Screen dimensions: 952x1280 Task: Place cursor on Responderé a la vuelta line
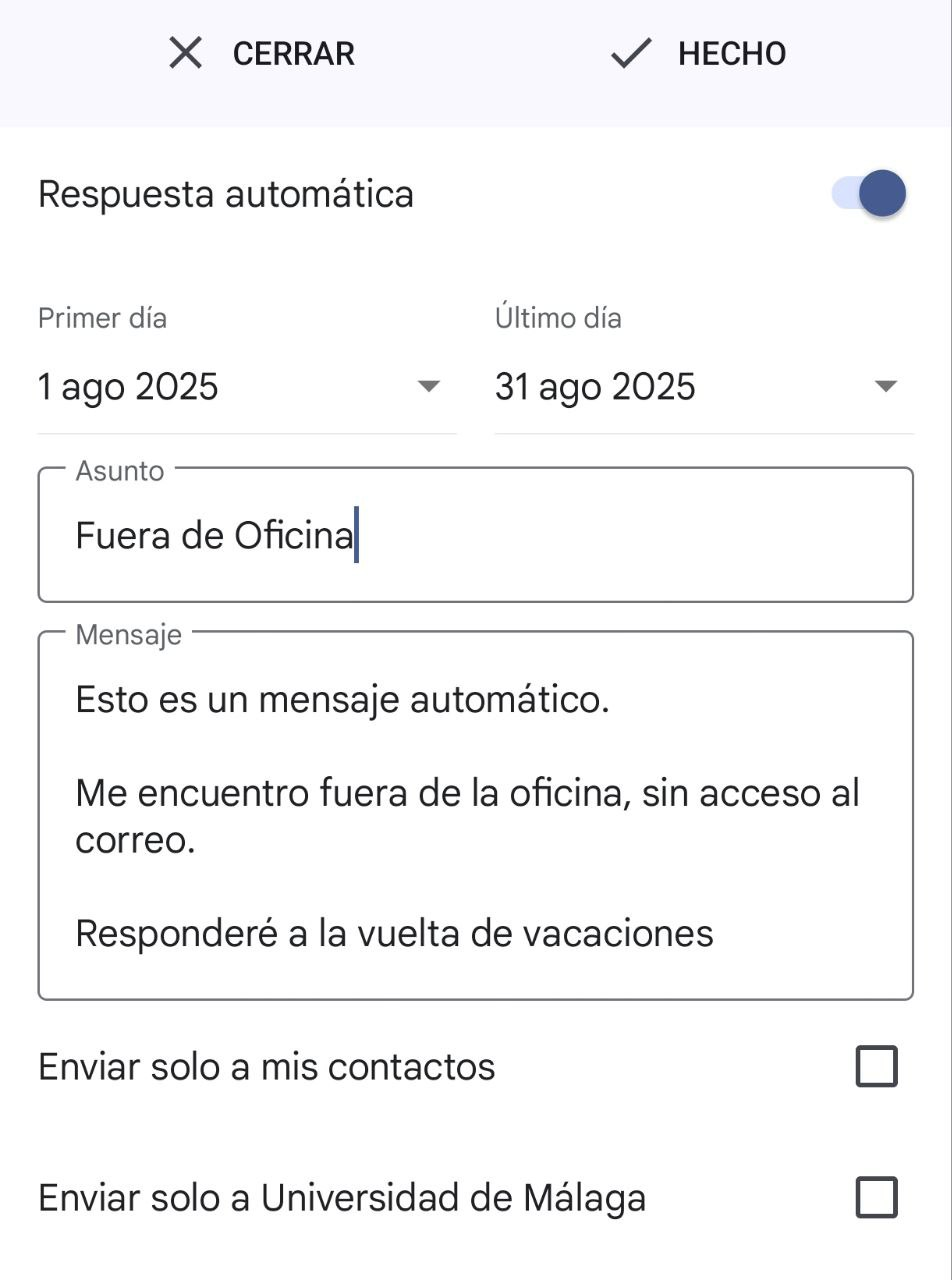tap(395, 934)
